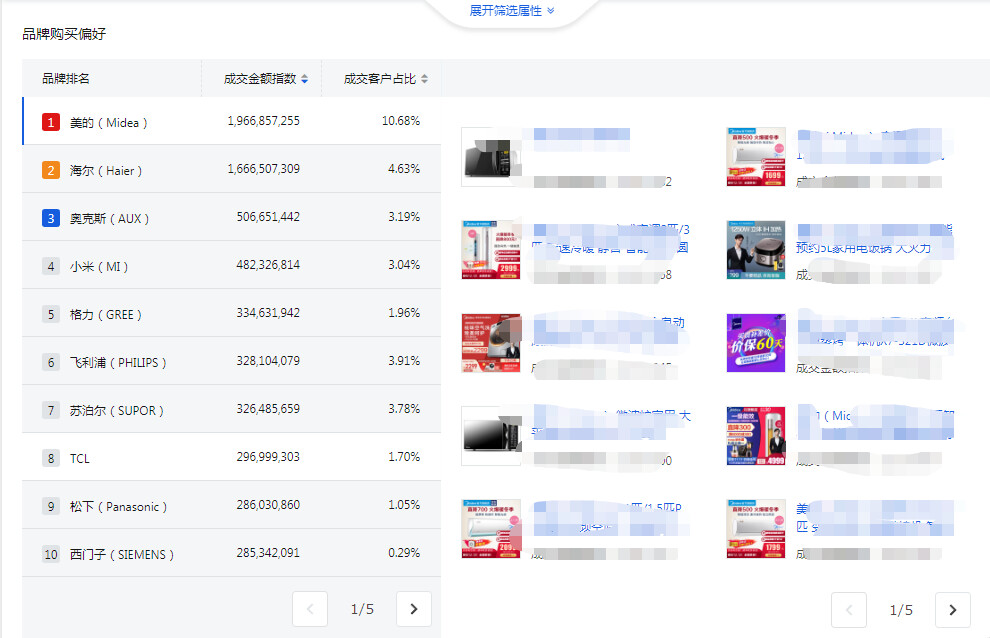
Task: Click next page arrow under product list
Action: (x=952, y=610)
